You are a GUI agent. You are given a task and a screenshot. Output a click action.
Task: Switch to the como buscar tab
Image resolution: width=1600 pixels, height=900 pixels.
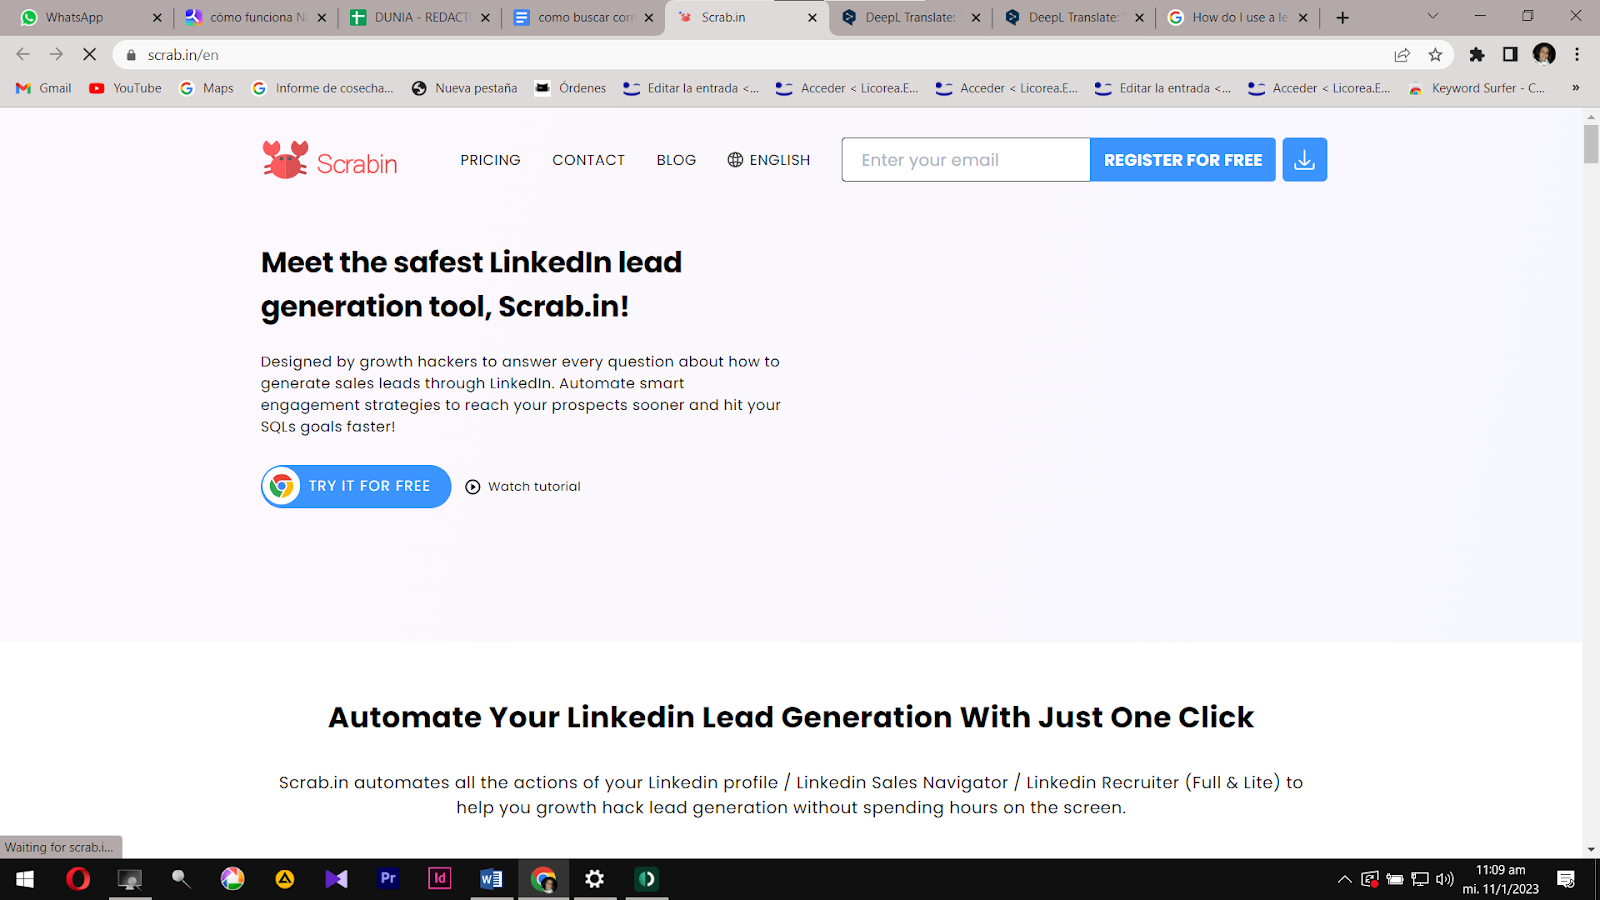(584, 17)
